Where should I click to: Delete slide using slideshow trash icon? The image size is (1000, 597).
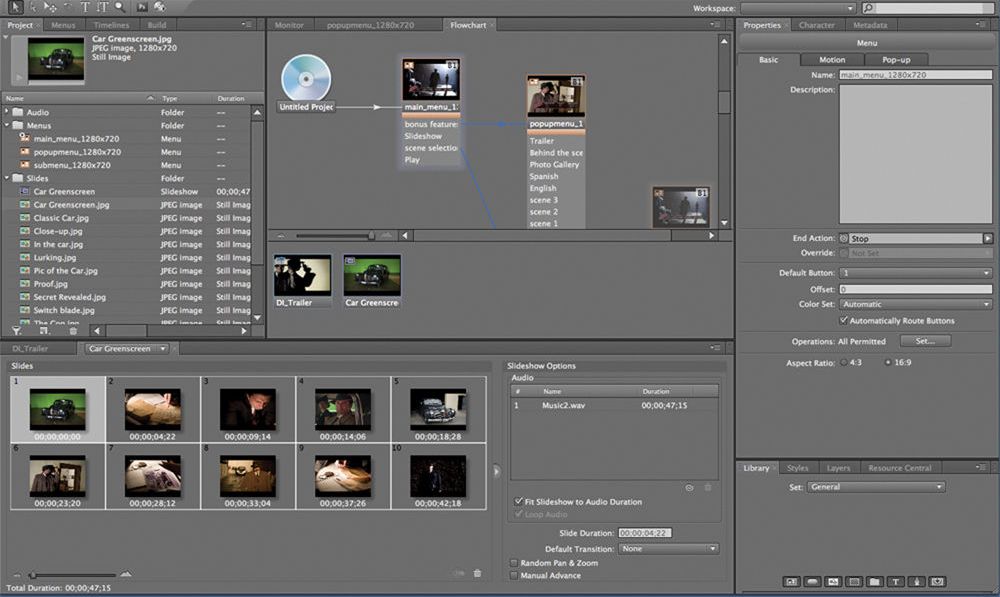click(x=477, y=573)
